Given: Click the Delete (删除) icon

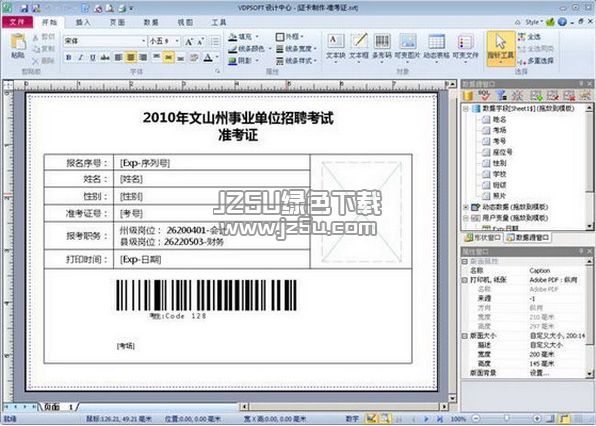Looking at the screenshot, I should [x=36, y=61].
